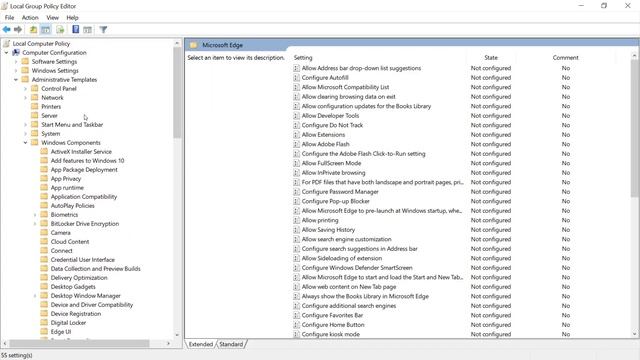Click the Computer Configuration node icon
The image size is (640, 360).
pyautogui.click(x=16, y=53)
